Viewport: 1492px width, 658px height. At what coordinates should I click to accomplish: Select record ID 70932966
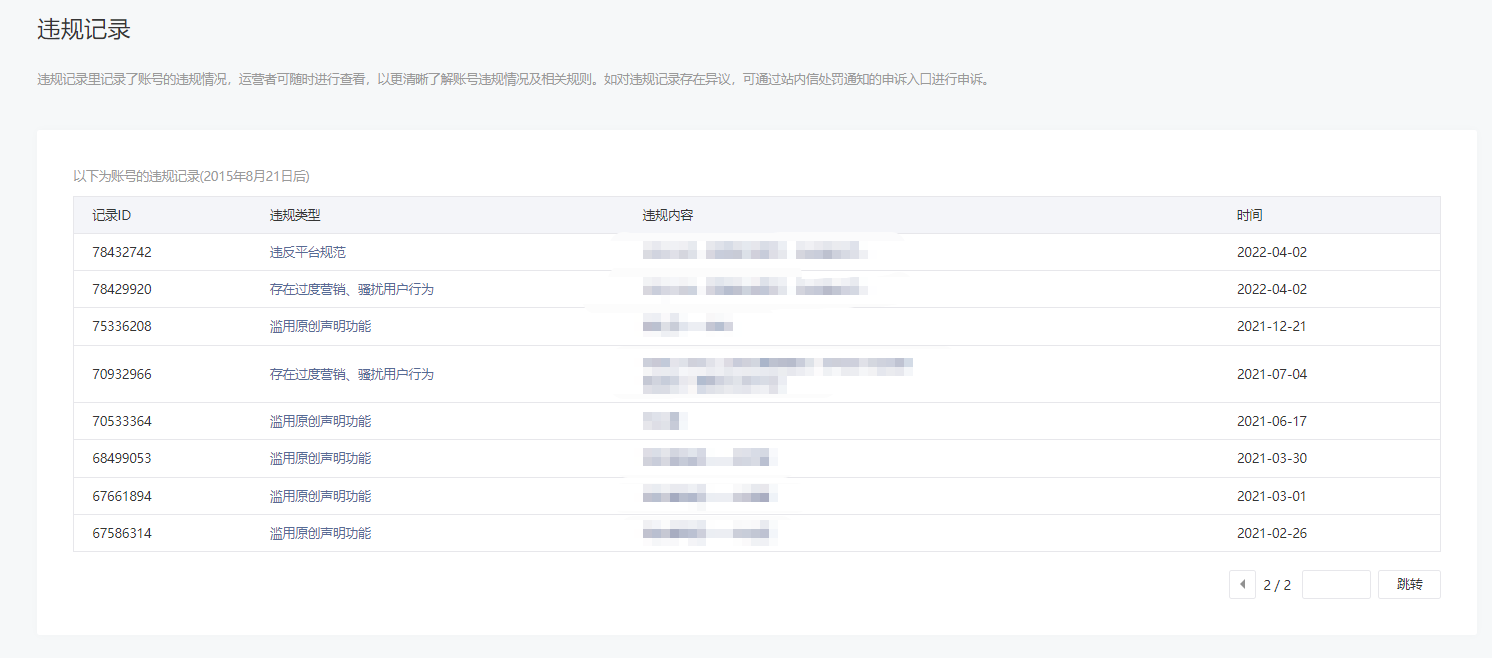click(122, 374)
